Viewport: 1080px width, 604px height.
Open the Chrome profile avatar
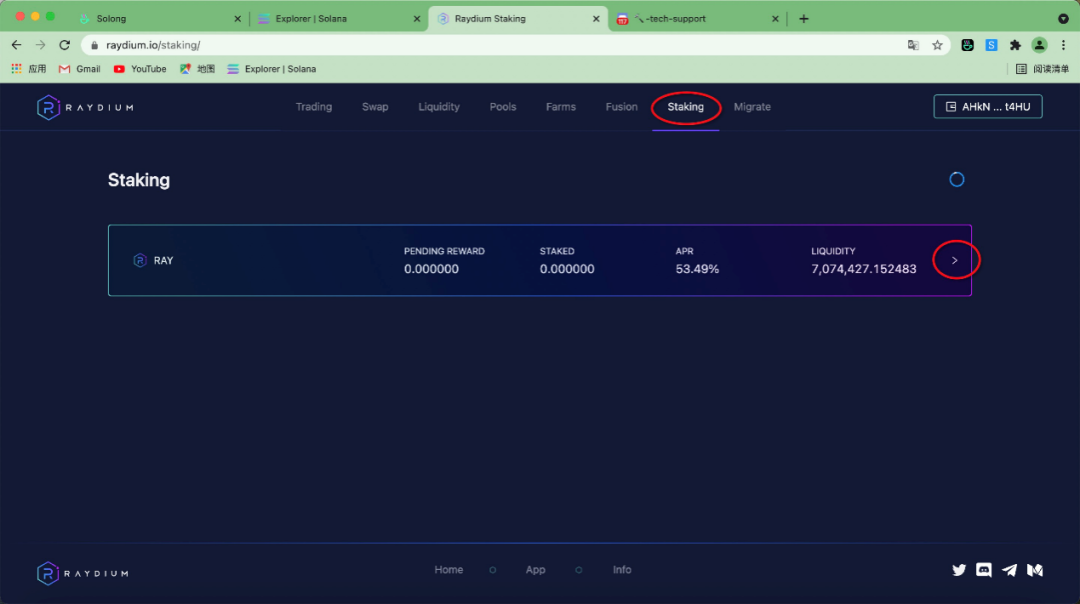click(1039, 45)
